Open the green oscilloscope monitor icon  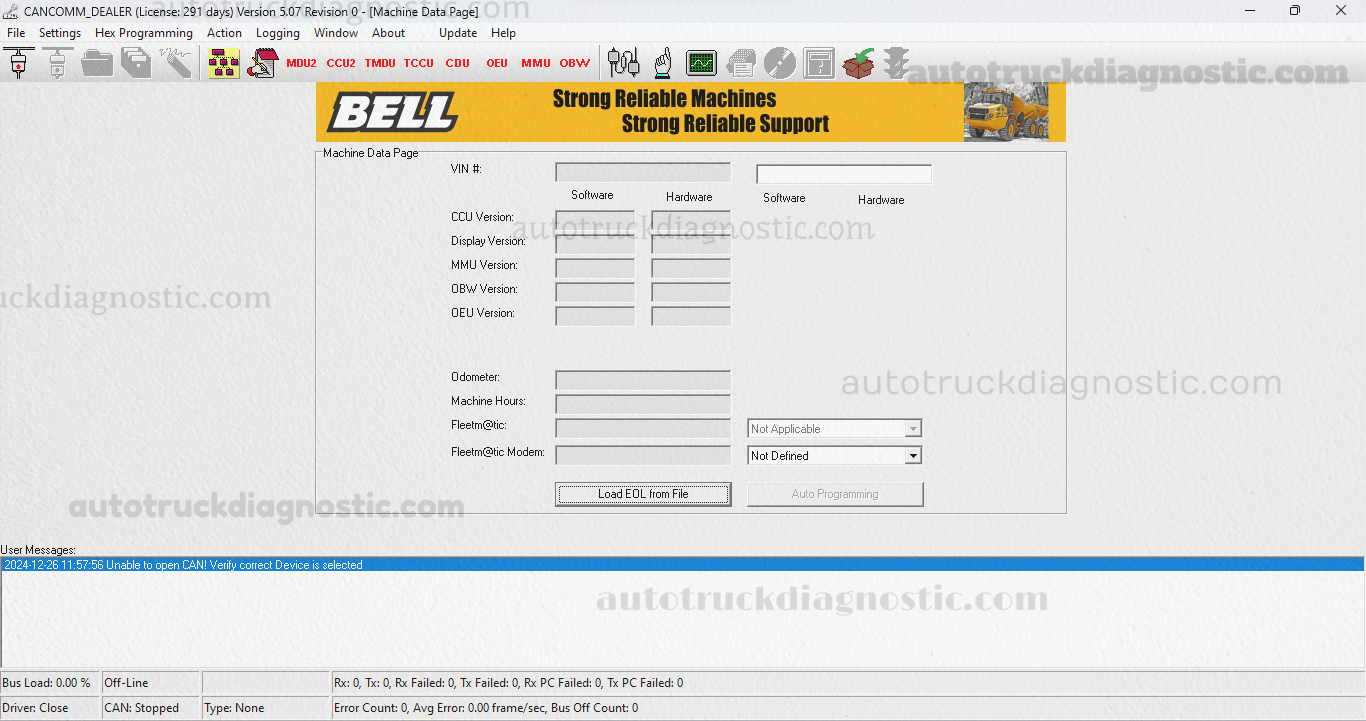[701, 63]
